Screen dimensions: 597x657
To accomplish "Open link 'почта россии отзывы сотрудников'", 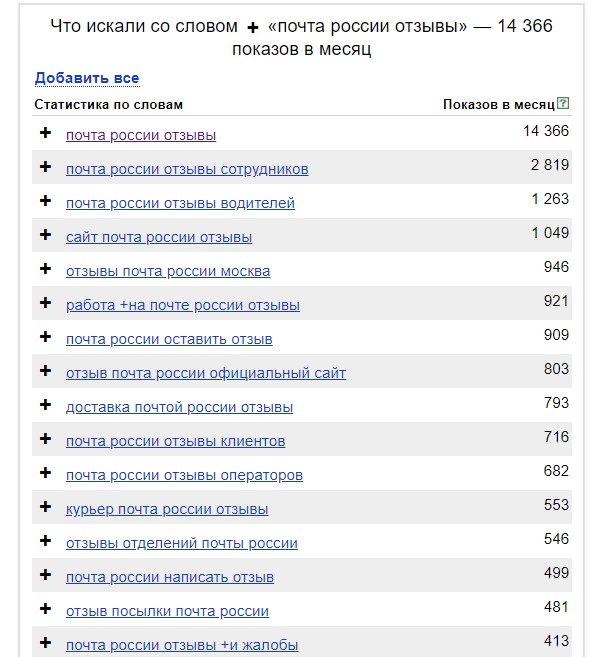I will (x=187, y=169).
